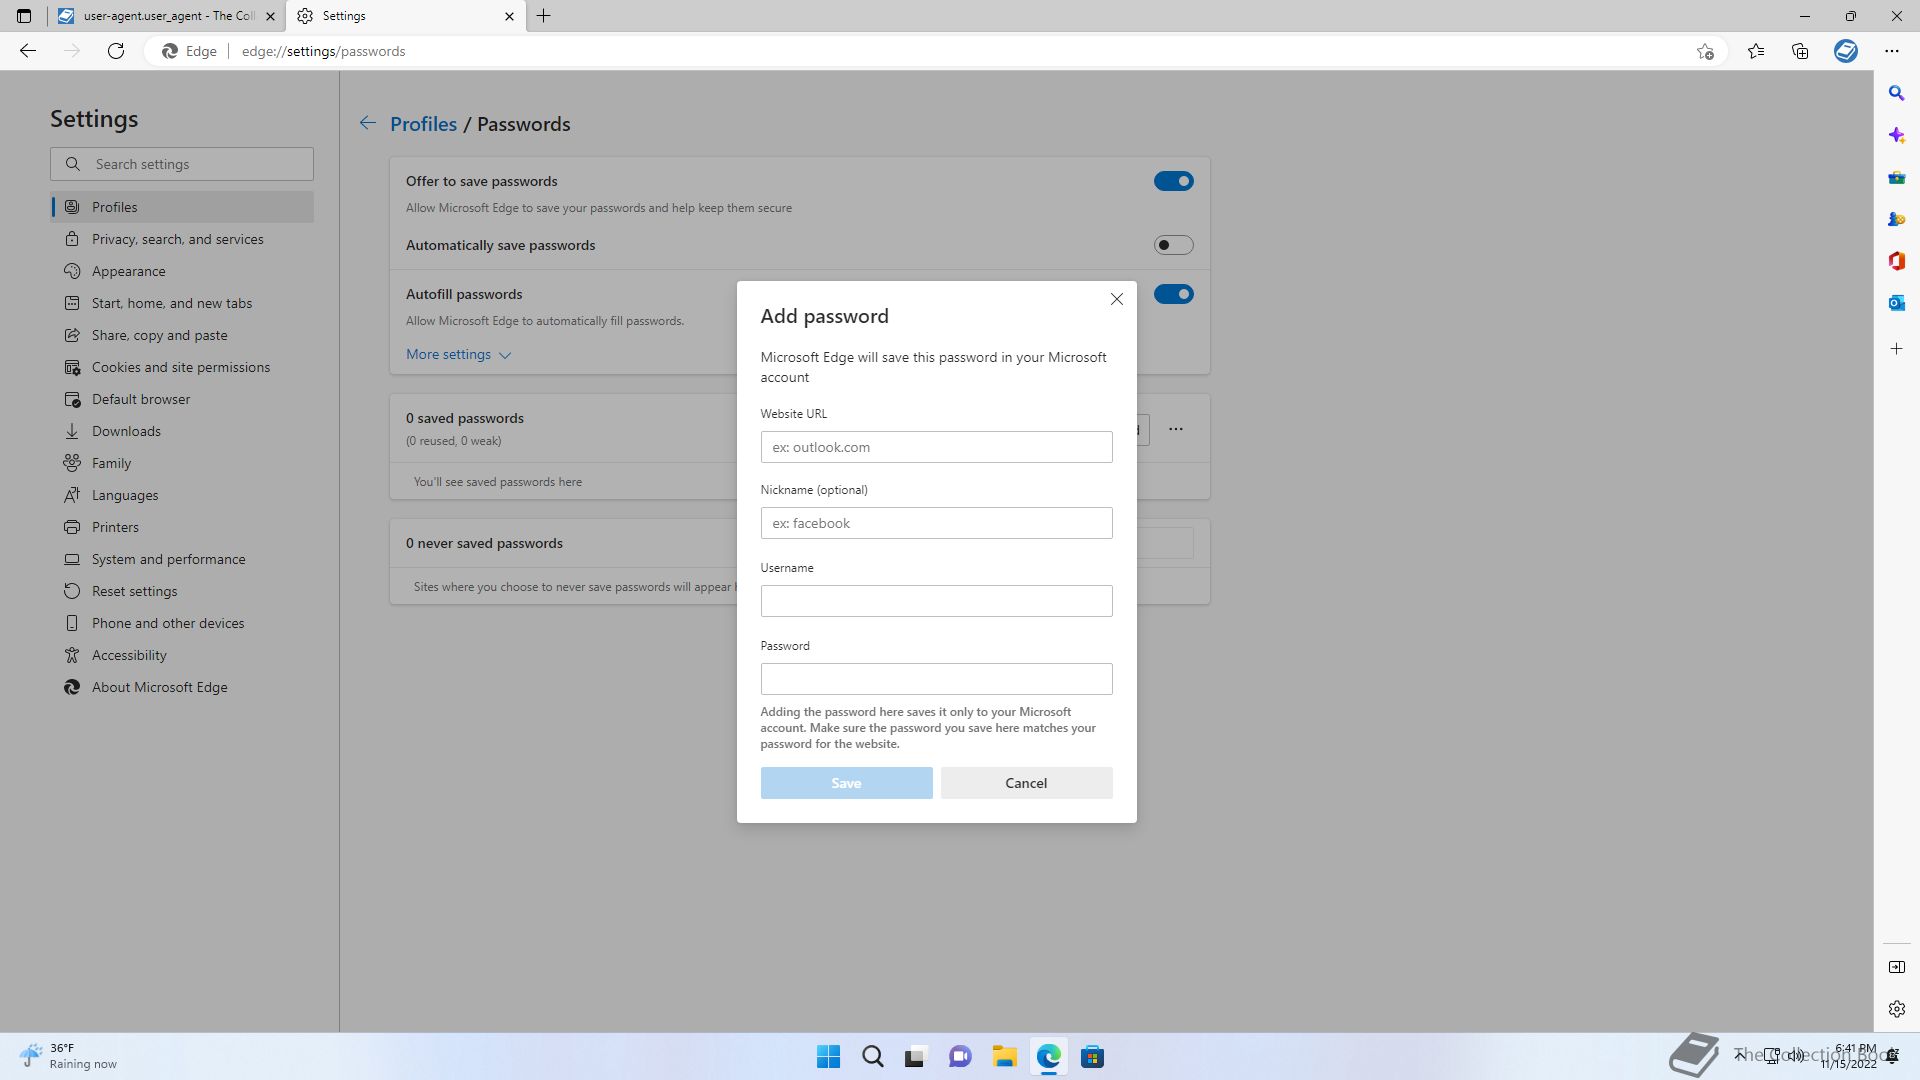Image resolution: width=1920 pixels, height=1080 pixels.
Task: Open tab actions menu icon
Action: 24,16
